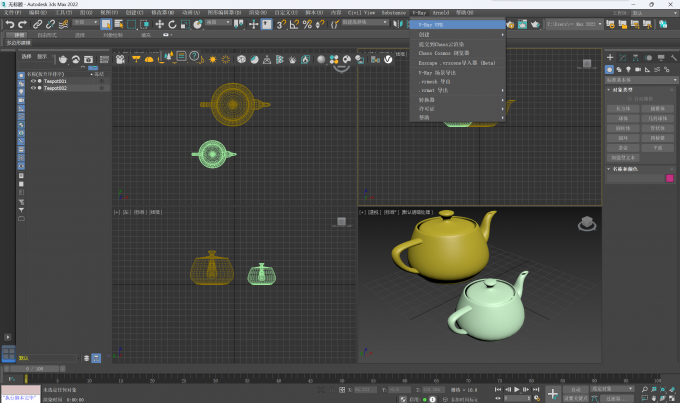
Task: Switch to the Display panel tab
Action: pyautogui.click(x=661, y=57)
